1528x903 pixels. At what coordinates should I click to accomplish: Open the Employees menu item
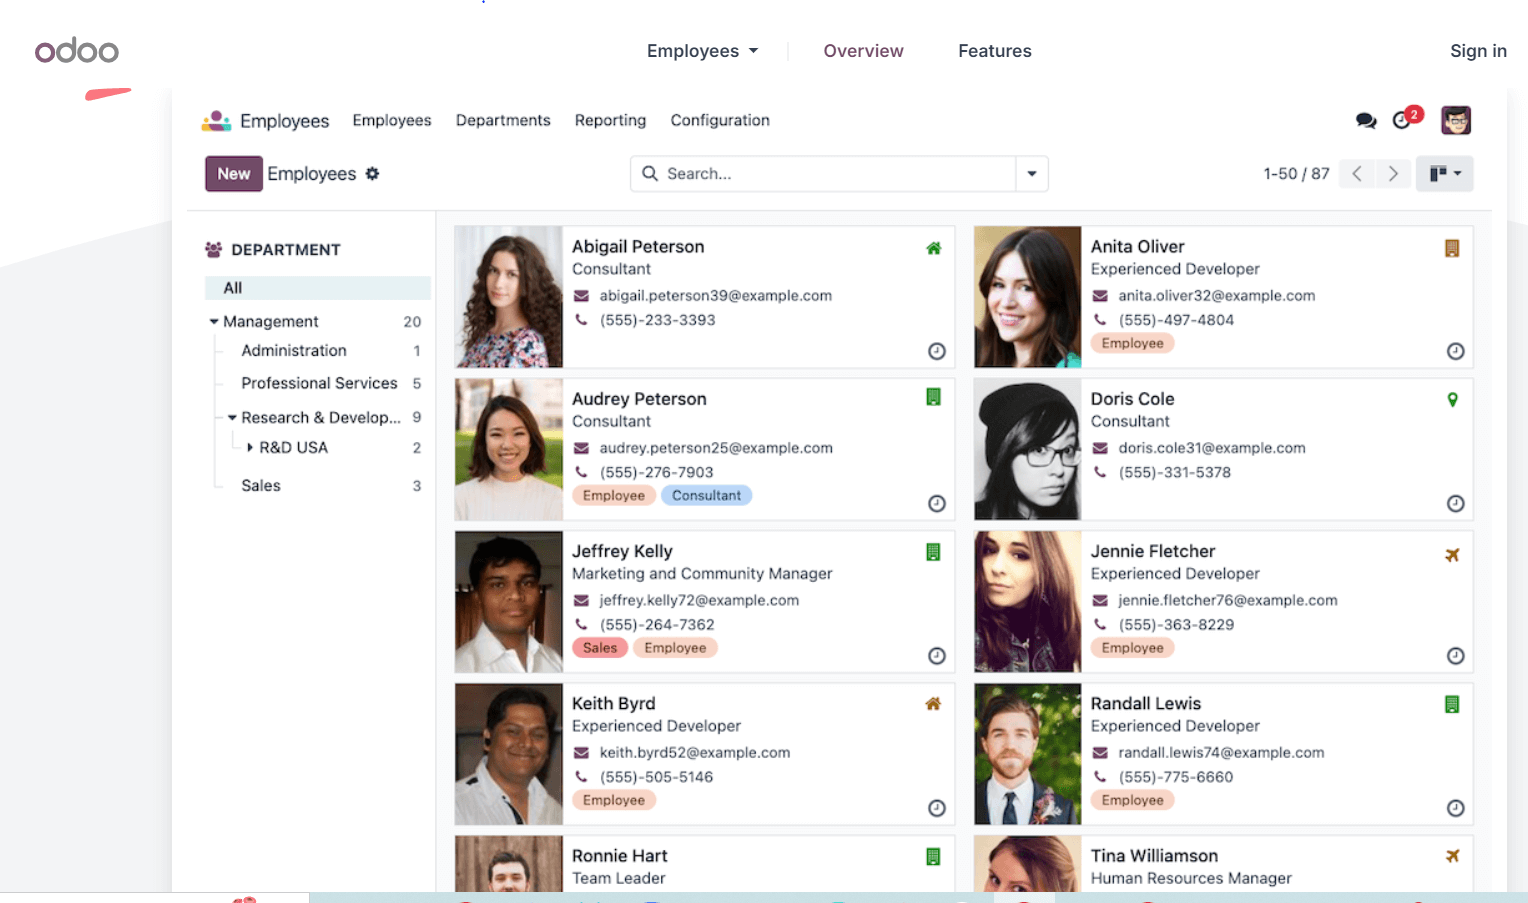(x=392, y=121)
